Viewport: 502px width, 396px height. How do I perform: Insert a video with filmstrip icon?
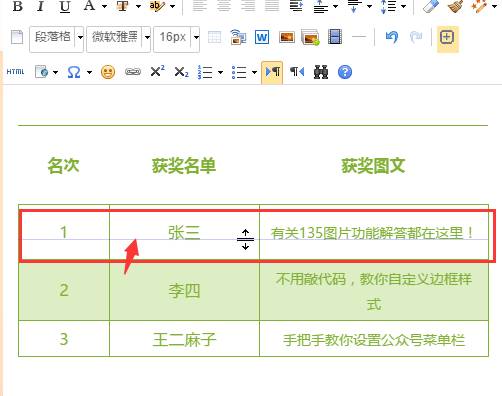tap(335, 37)
